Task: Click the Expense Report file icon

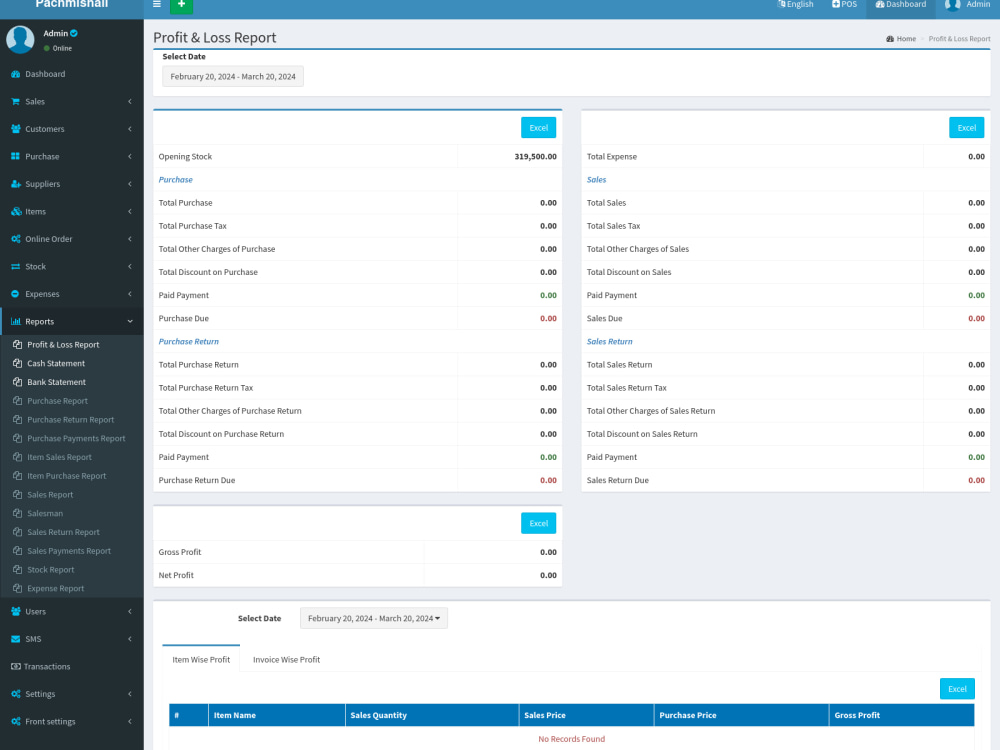Action: (18, 588)
